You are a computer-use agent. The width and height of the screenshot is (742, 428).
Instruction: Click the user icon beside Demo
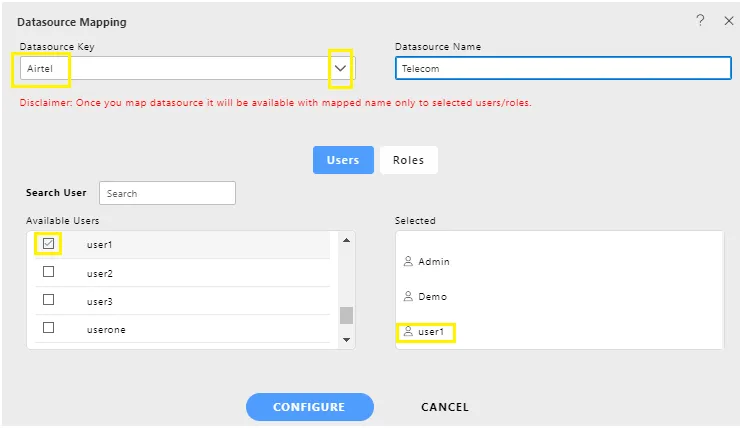(x=408, y=297)
